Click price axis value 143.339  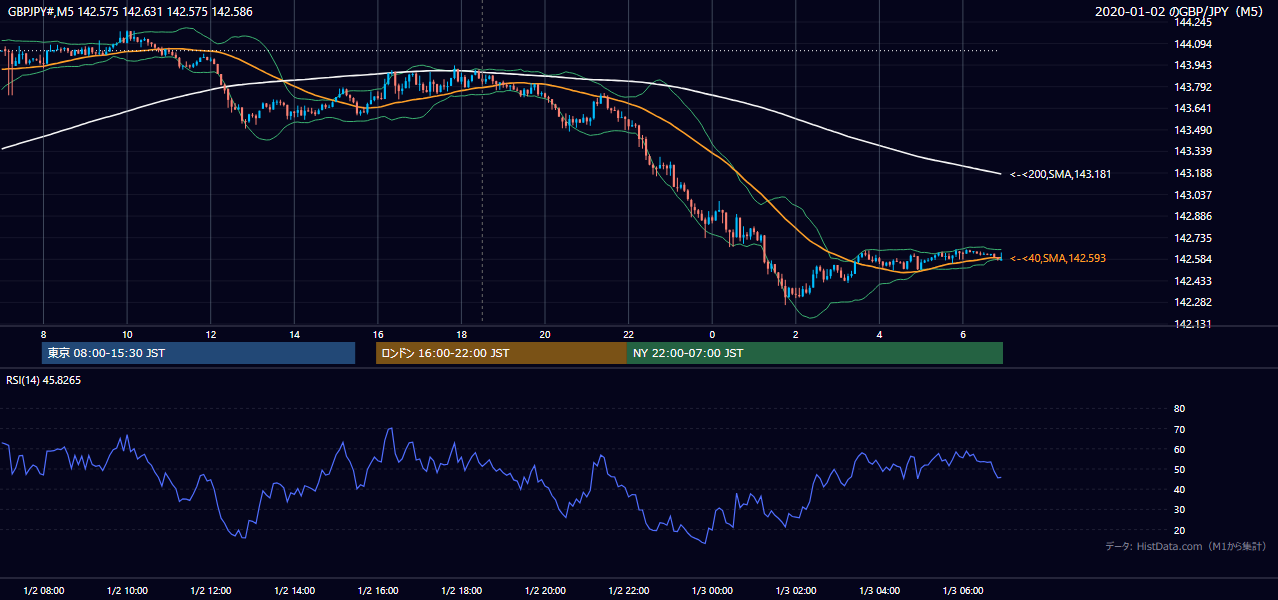click(1195, 151)
